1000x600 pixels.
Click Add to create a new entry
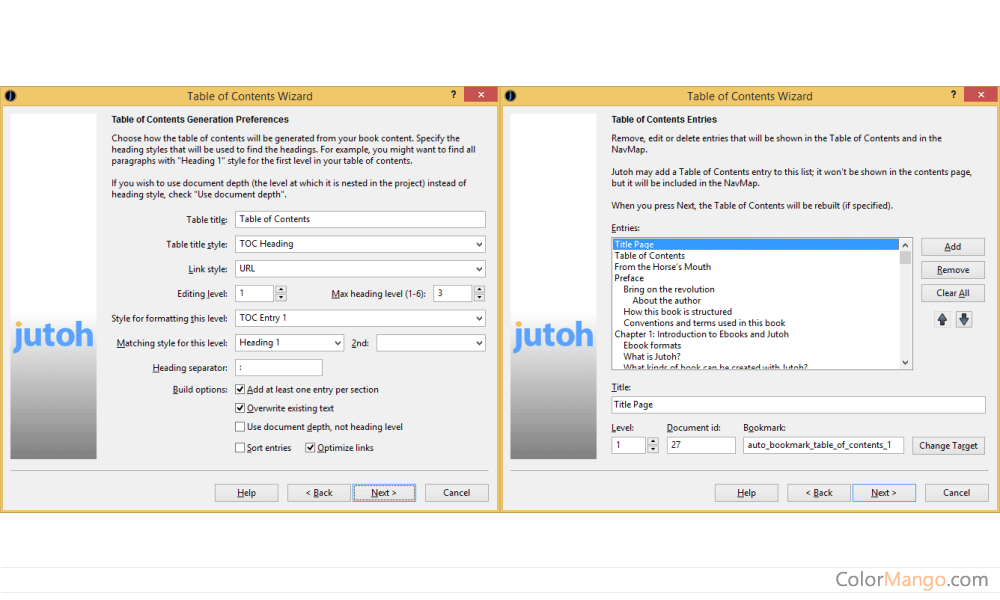[953, 247]
